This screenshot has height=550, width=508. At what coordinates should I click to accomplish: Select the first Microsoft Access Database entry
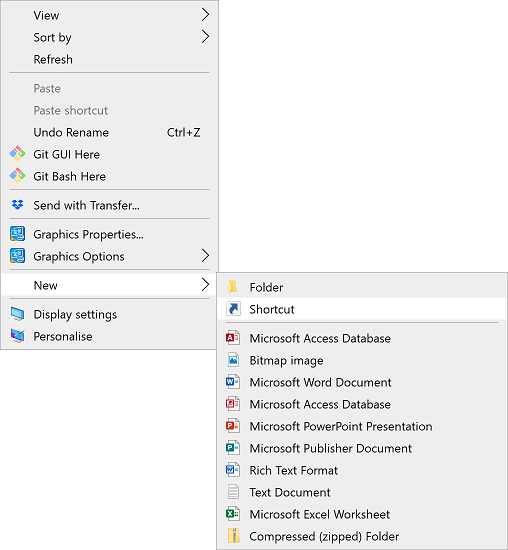[362, 338]
